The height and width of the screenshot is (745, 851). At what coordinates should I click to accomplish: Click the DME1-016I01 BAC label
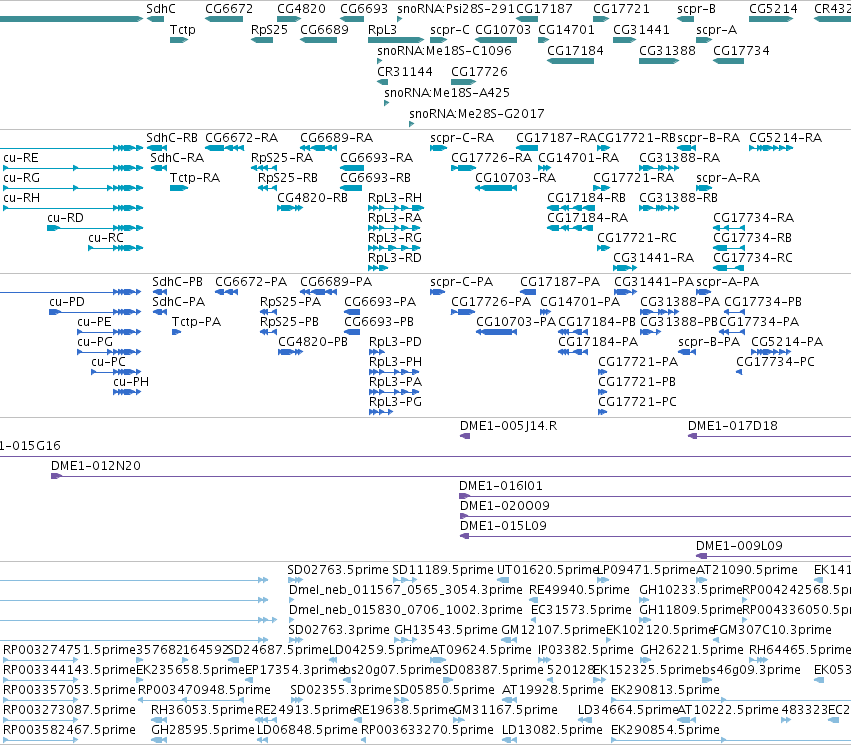tap(500, 486)
